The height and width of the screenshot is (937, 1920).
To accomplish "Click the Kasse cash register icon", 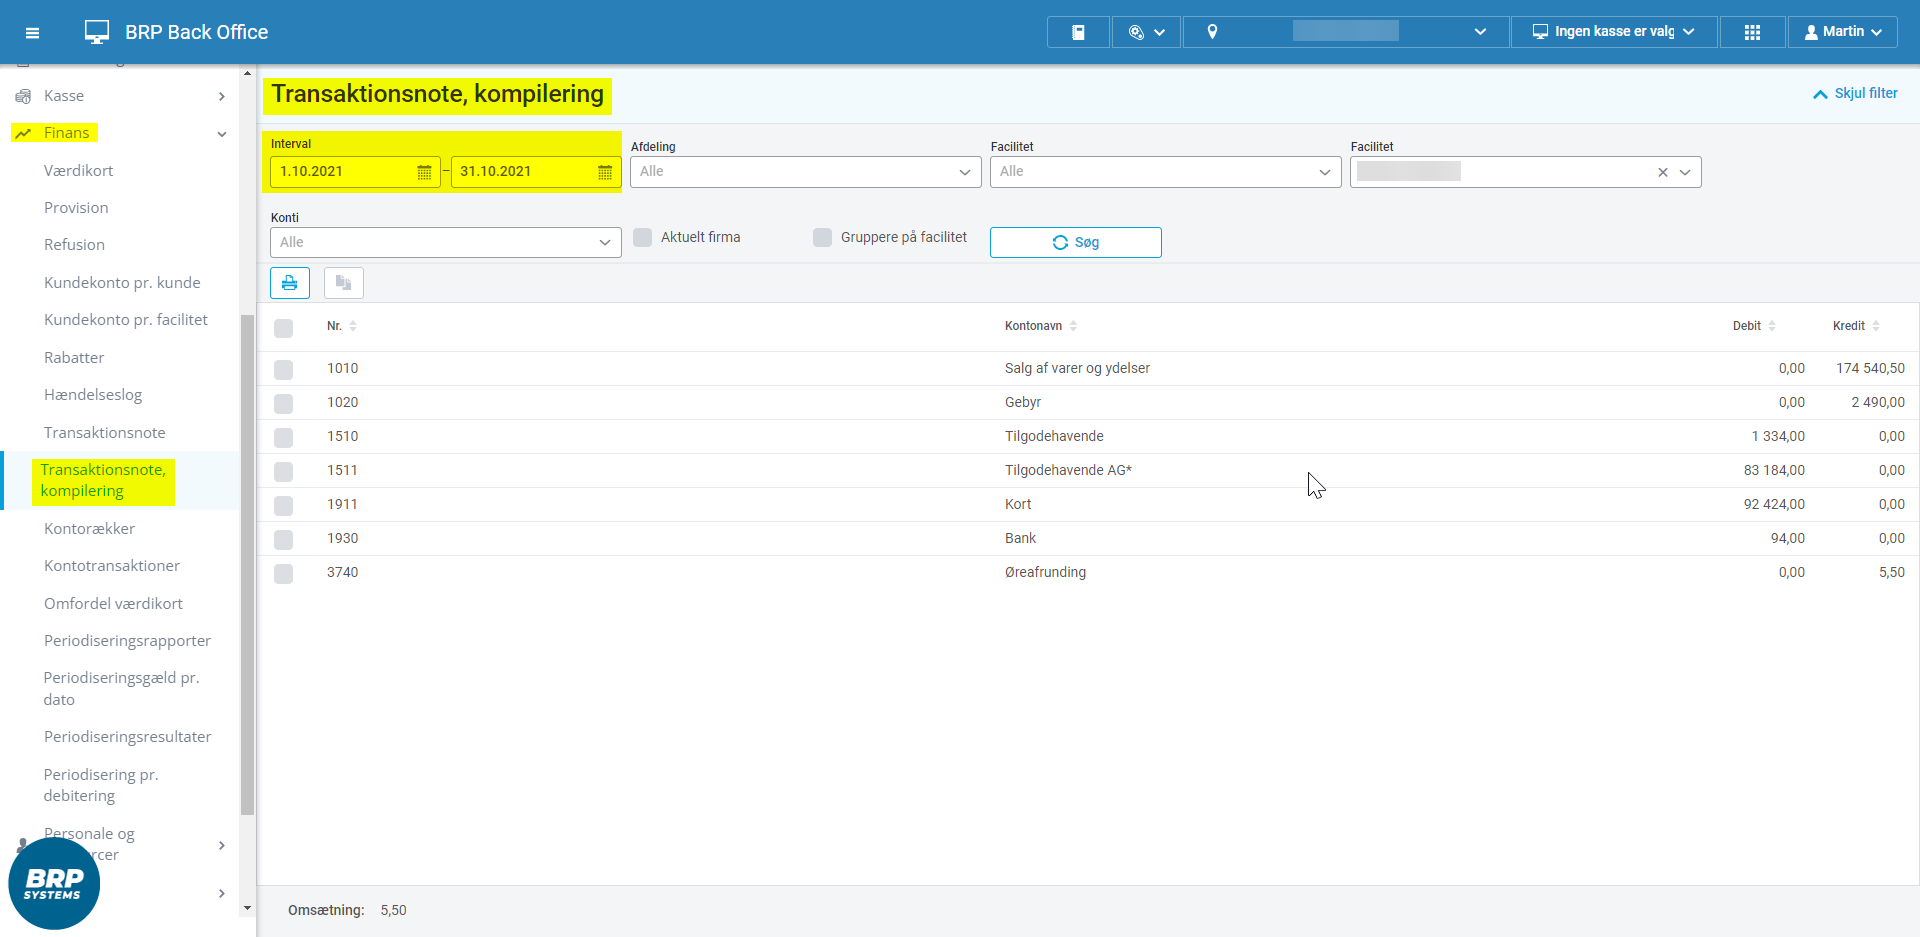I will pyautogui.click(x=23, y=96).
